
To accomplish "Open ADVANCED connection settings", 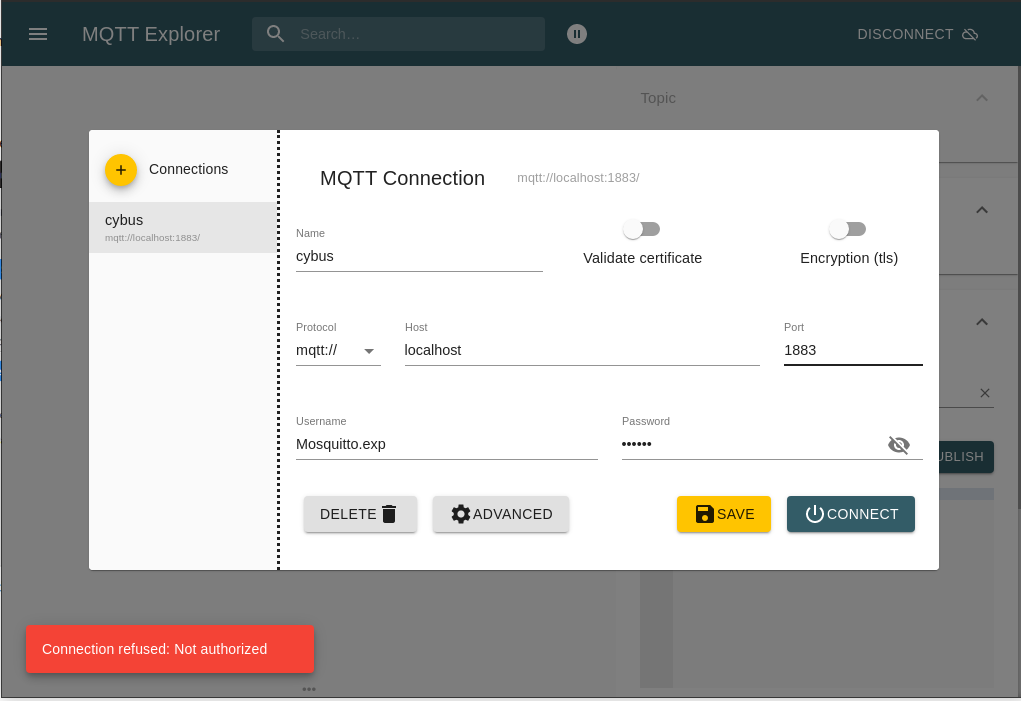I will 501,514.
